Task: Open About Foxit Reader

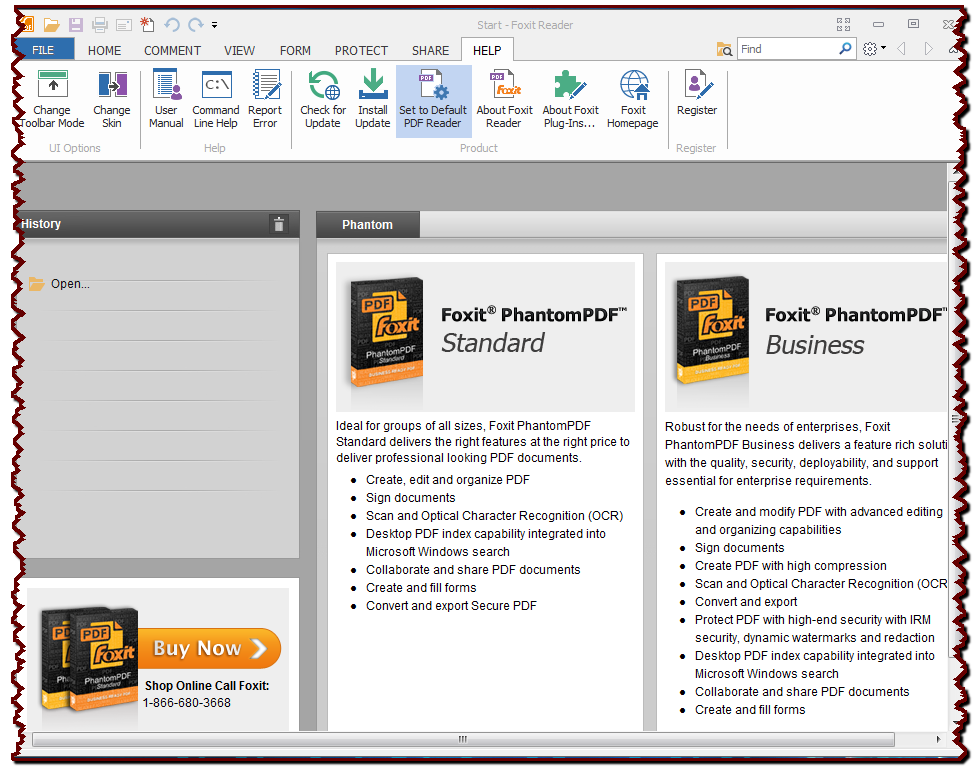Action: tap(504, 100)
